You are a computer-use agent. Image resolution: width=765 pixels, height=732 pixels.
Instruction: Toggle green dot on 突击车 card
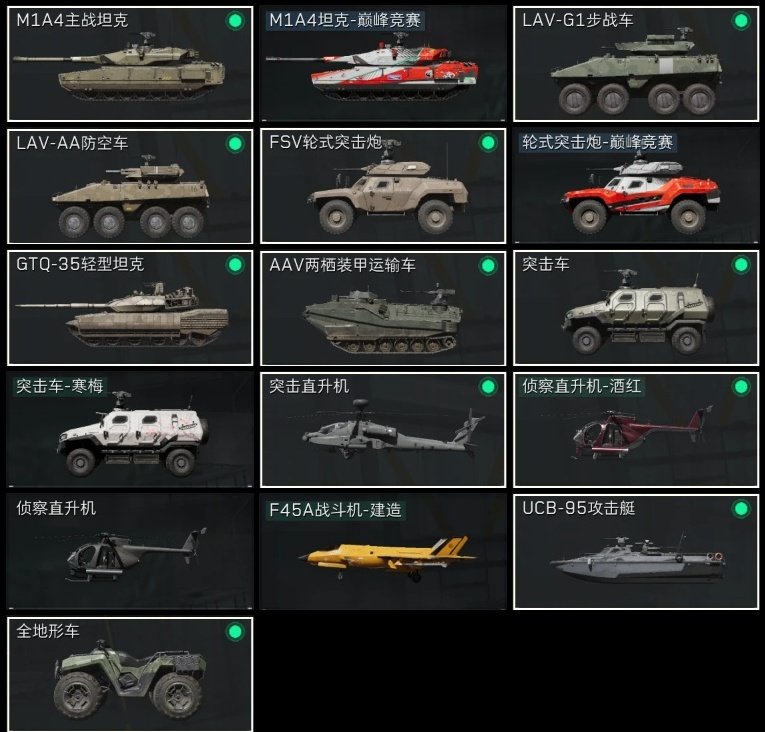click(741, 265)
